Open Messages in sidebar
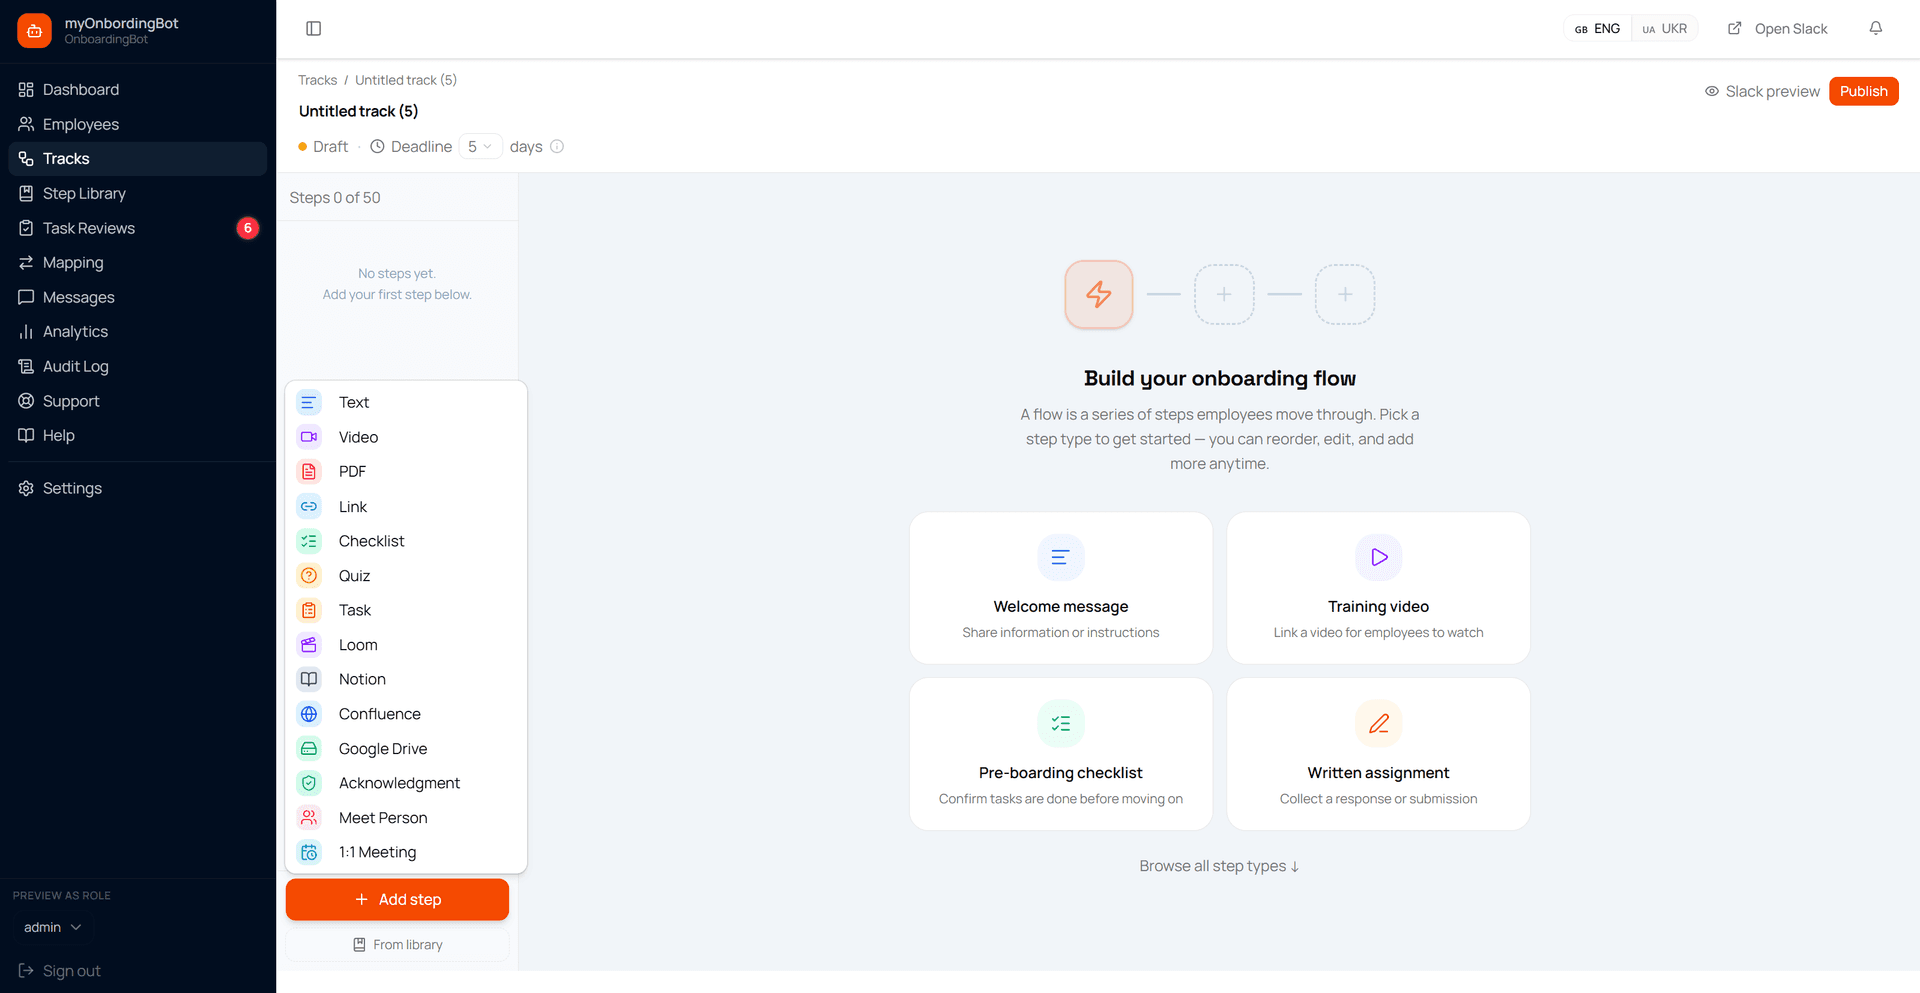 pyautogui.click(x=138, y=297)
